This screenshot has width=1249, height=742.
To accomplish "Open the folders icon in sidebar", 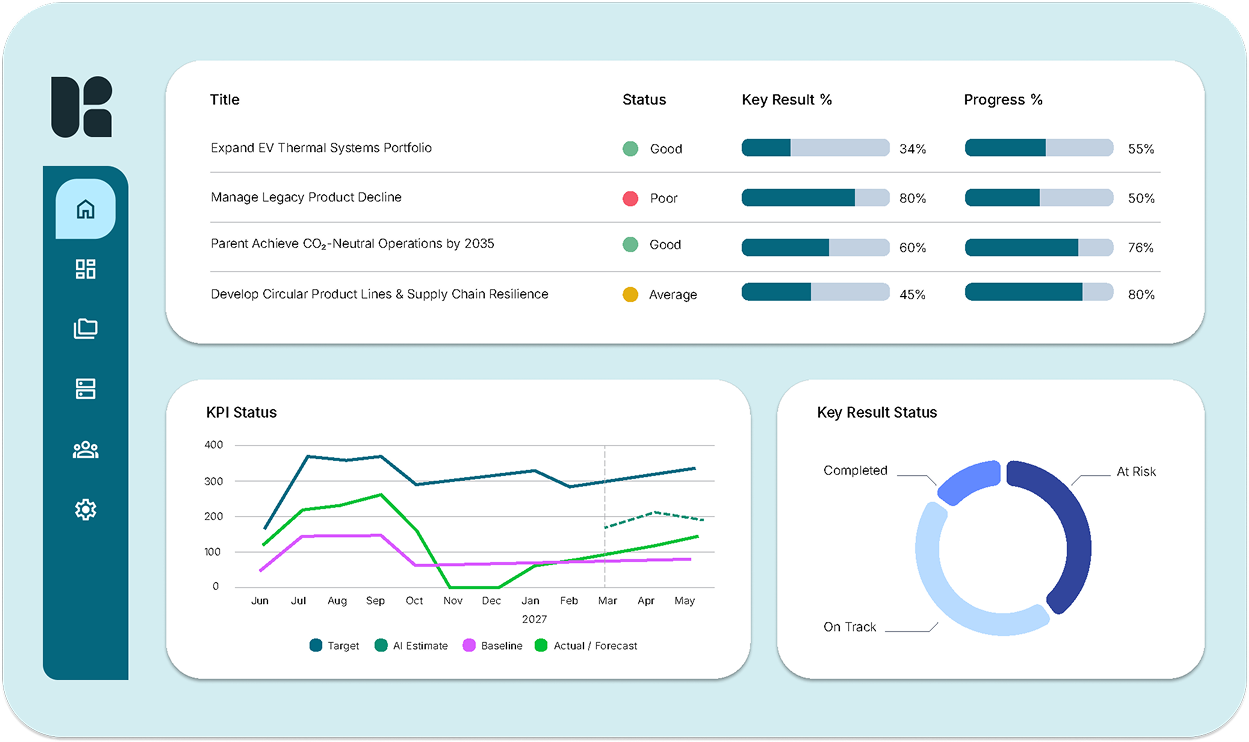I will (x=85, y=329).
